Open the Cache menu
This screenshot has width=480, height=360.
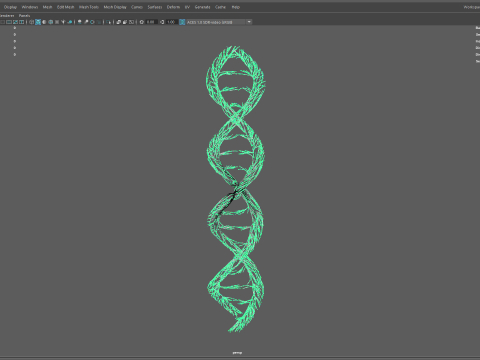[220, 7]
